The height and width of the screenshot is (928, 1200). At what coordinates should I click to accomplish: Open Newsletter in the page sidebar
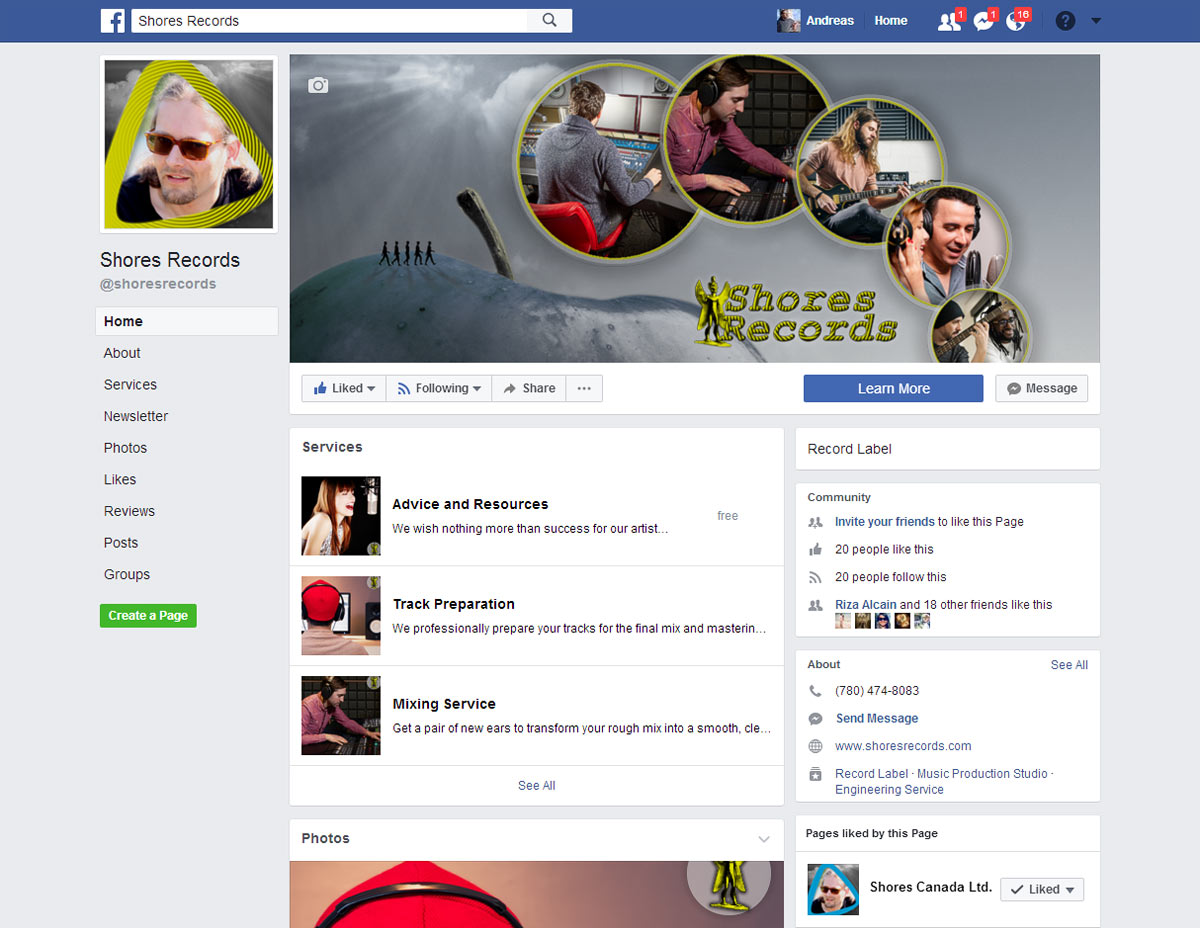point(136,416)
